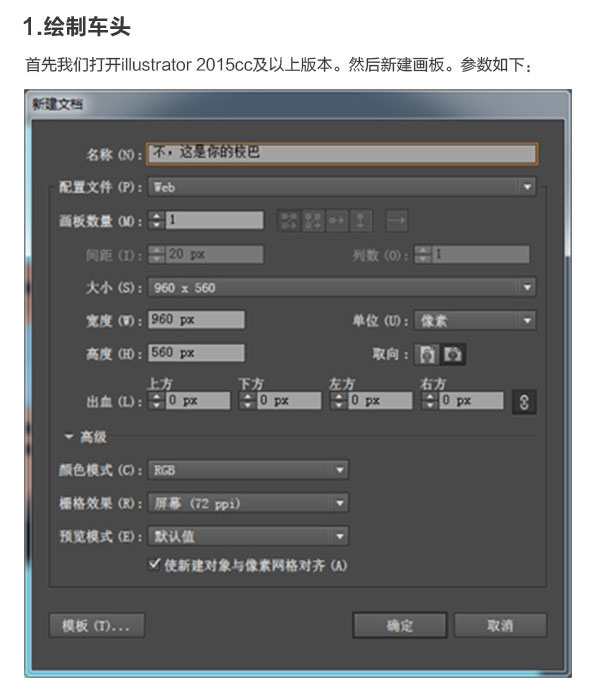600x683 pixels.
Task: Click the 上方 top bleed stepper
Action: [x=156, y=400]
